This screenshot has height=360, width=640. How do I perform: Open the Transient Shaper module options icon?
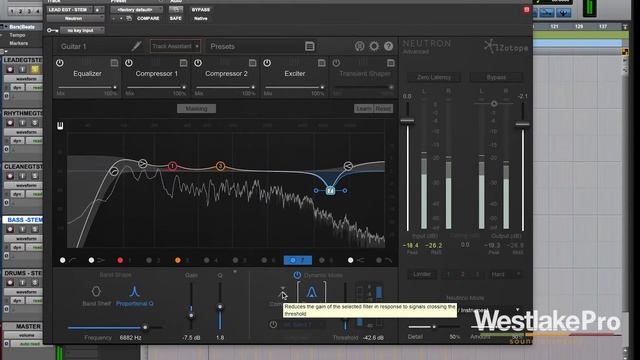(391, 63)
